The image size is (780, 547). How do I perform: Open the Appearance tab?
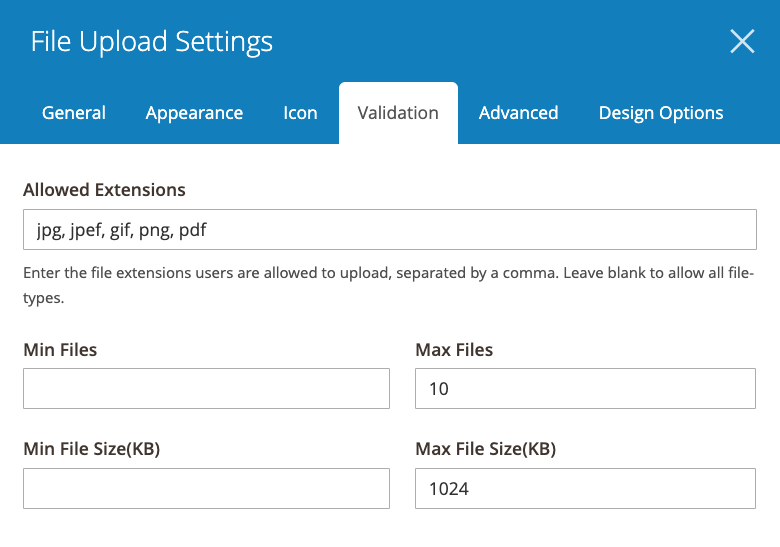(194, 113)
